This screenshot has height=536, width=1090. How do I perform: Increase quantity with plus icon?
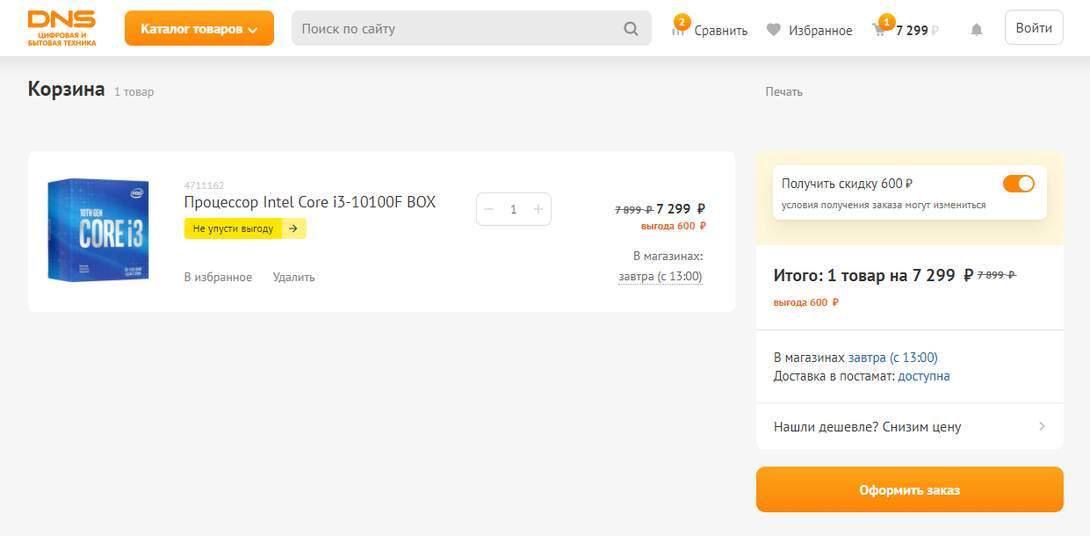(538, 209)
